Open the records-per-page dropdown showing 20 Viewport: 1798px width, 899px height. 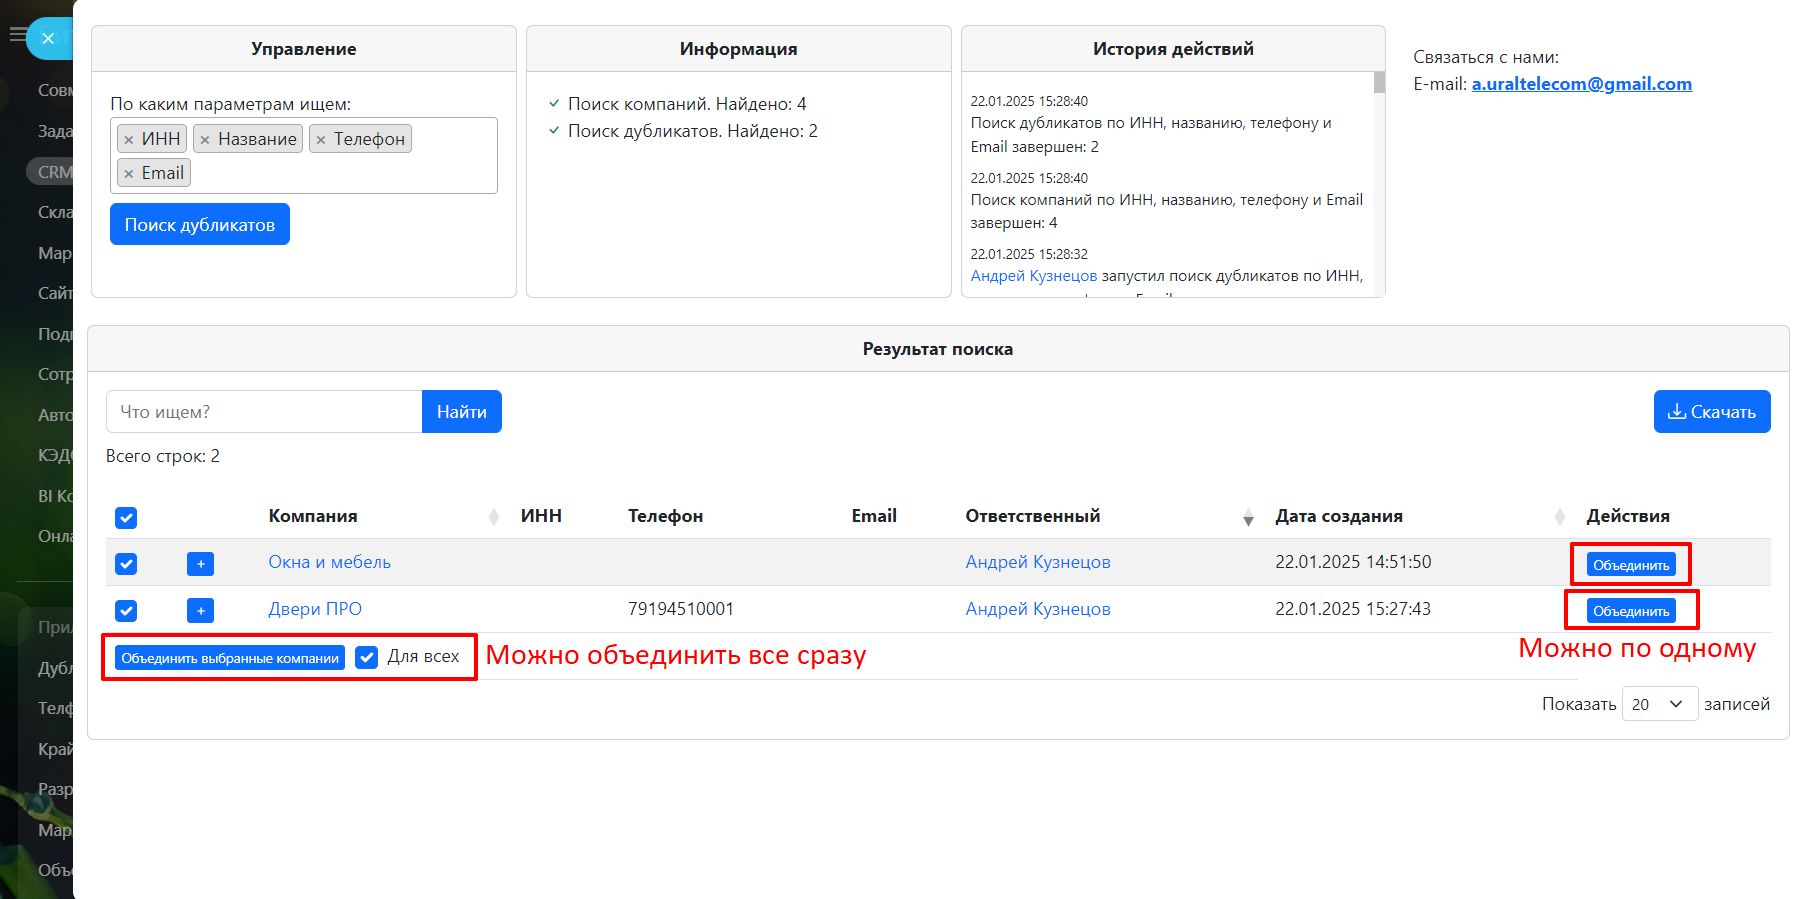(x=1658, y=704)
